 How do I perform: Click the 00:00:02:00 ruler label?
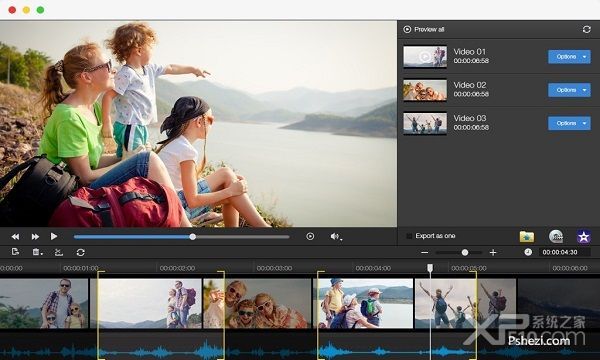coord(178,268)
